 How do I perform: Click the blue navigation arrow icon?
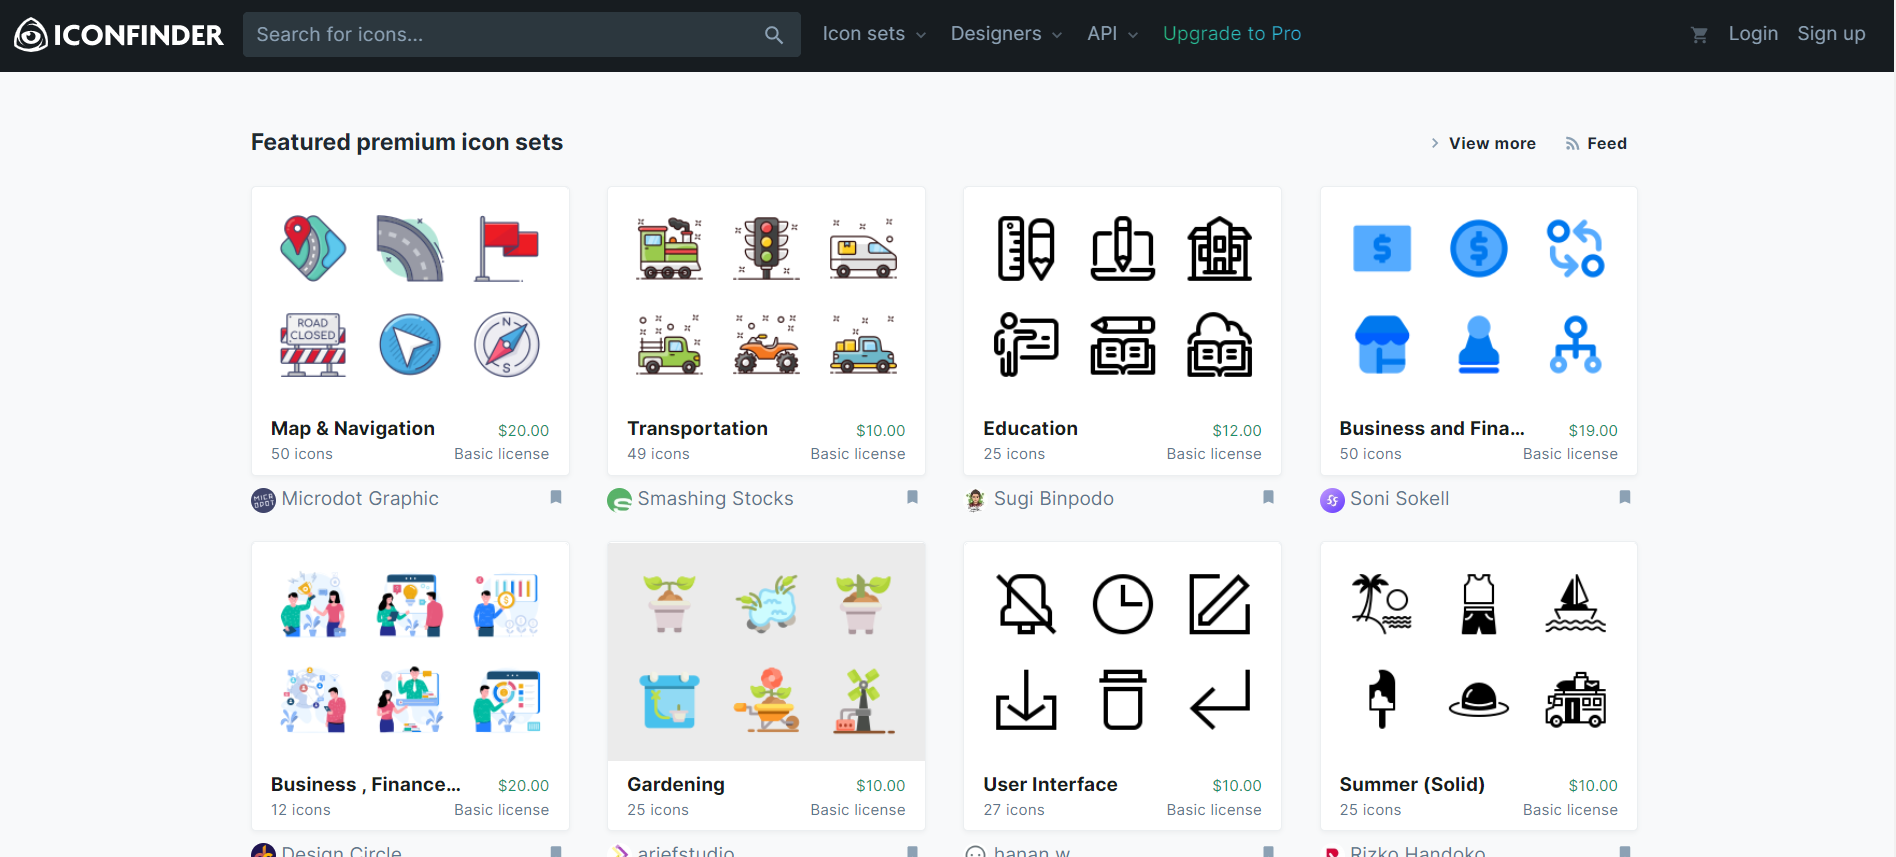410,345
